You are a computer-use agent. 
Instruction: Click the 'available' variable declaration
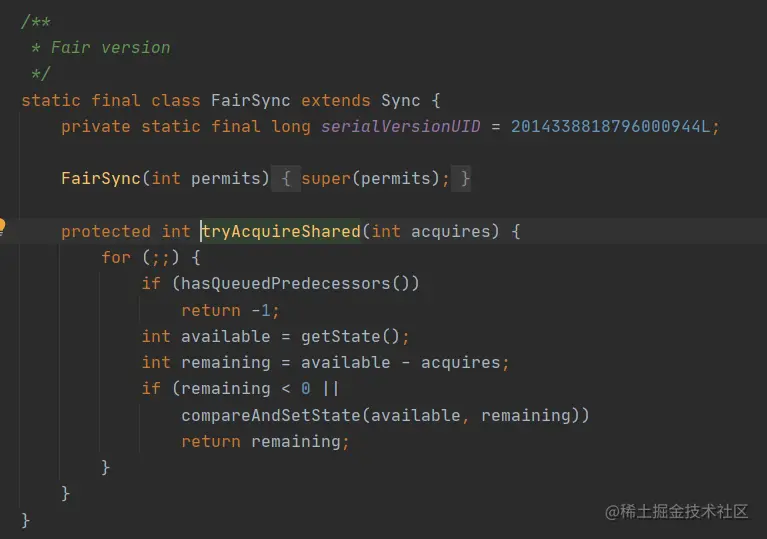pos(226,337)
